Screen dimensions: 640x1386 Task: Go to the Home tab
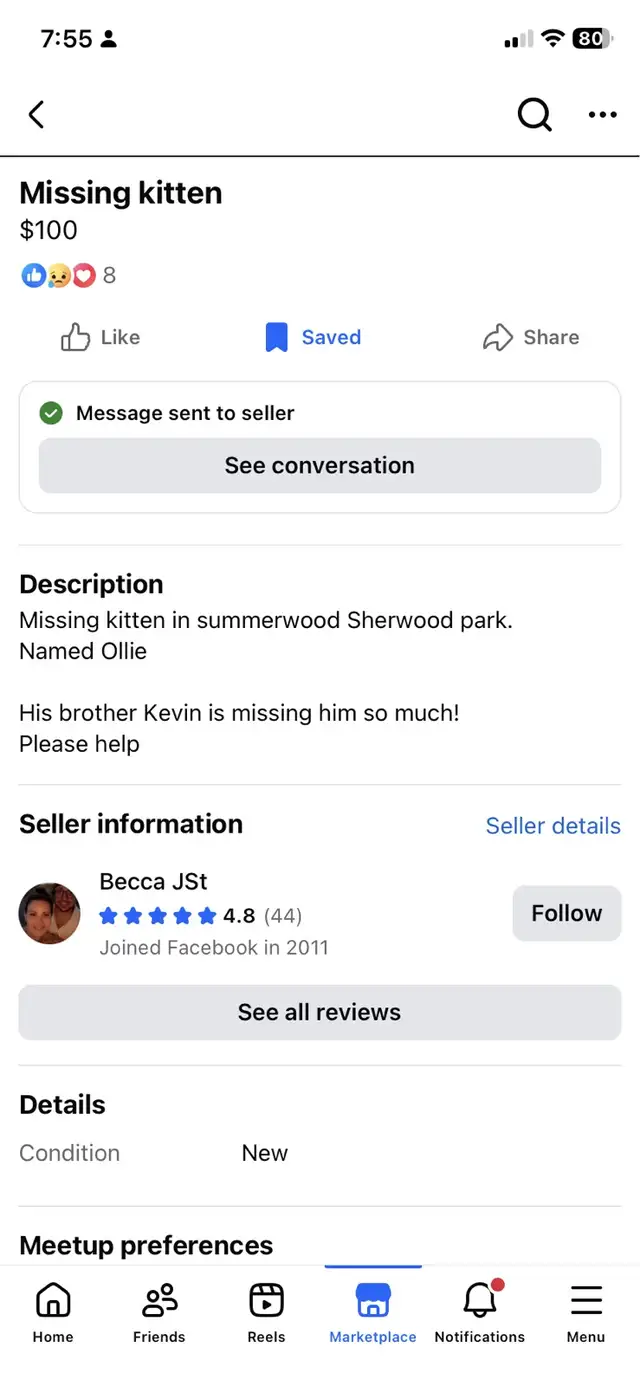click(53, 1311)
